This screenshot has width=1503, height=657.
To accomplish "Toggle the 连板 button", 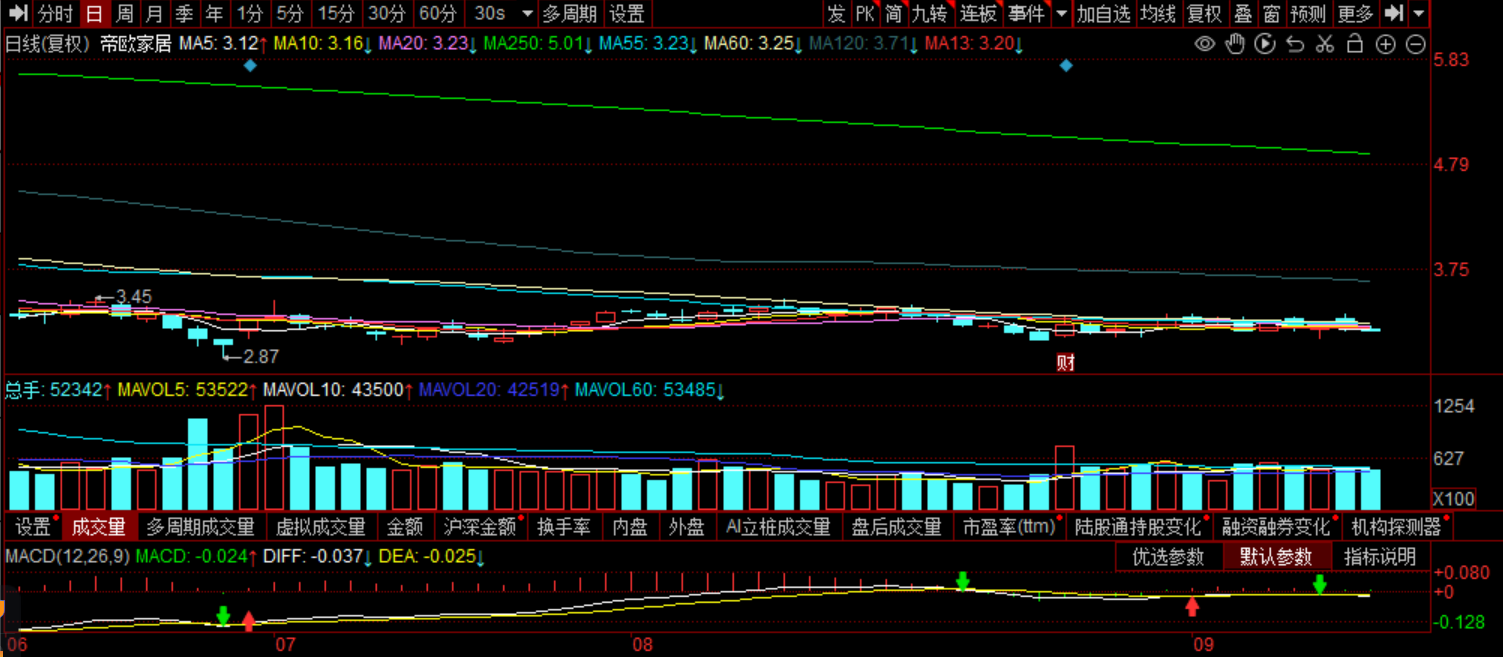I will tap(978, 14).
